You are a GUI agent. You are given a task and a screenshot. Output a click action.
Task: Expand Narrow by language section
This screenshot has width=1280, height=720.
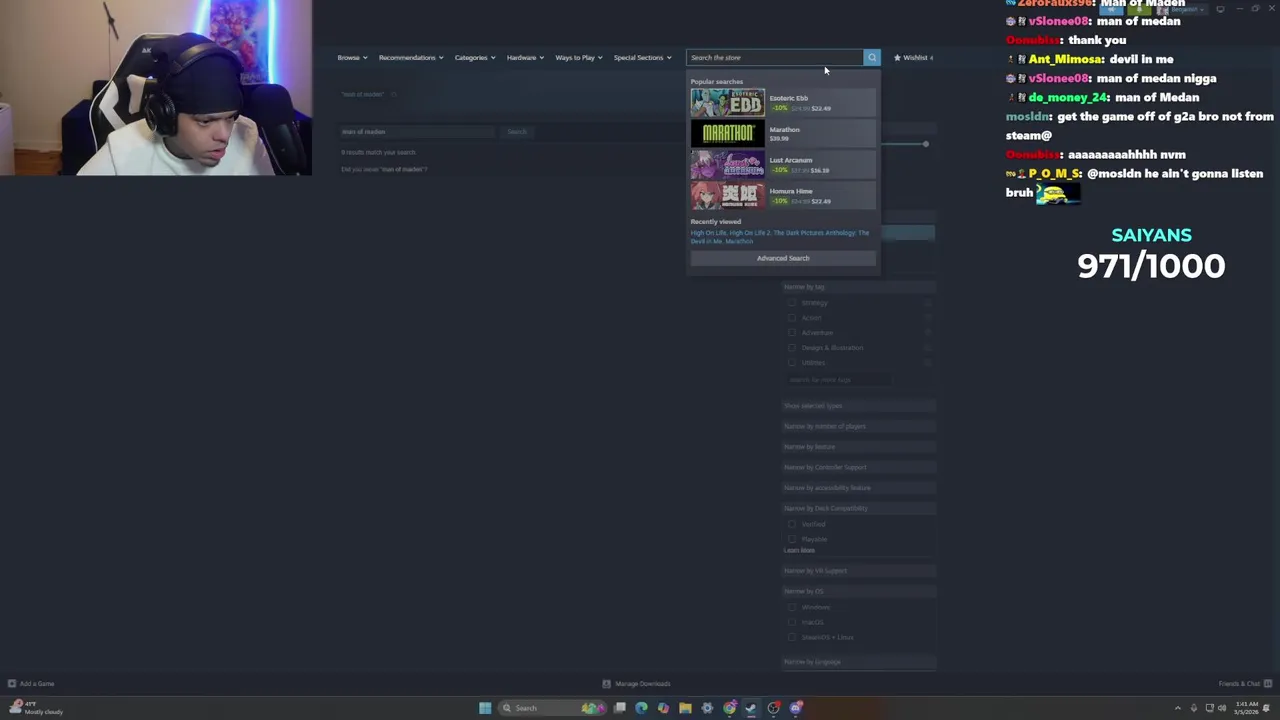tap(859, 662)
